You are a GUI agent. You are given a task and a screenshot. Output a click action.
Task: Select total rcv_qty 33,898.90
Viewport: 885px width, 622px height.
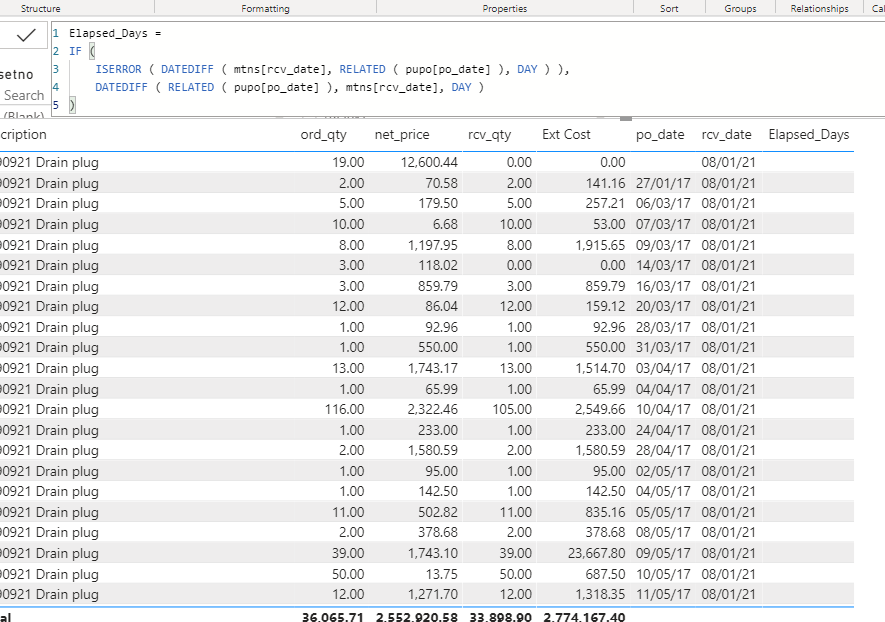click(501, 617)
